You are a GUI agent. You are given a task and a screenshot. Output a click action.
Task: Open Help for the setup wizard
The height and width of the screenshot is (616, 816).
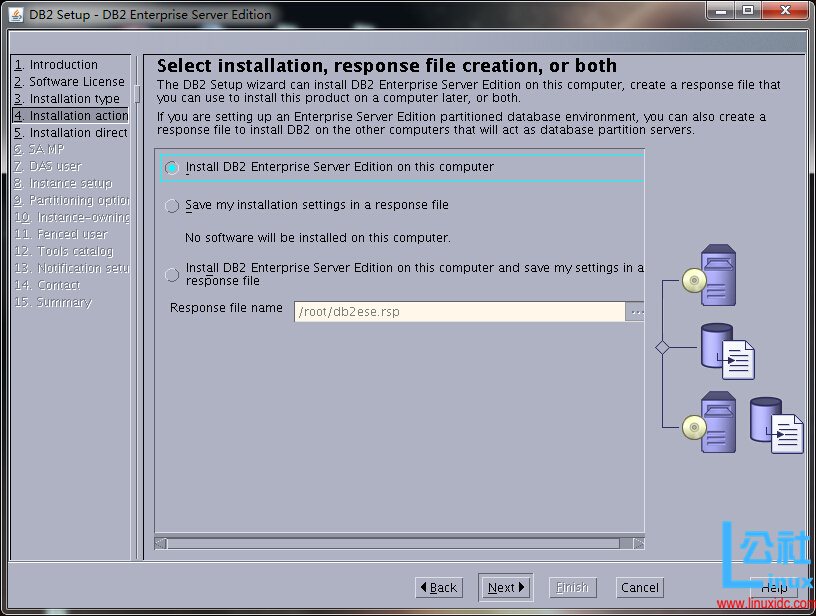773,588
